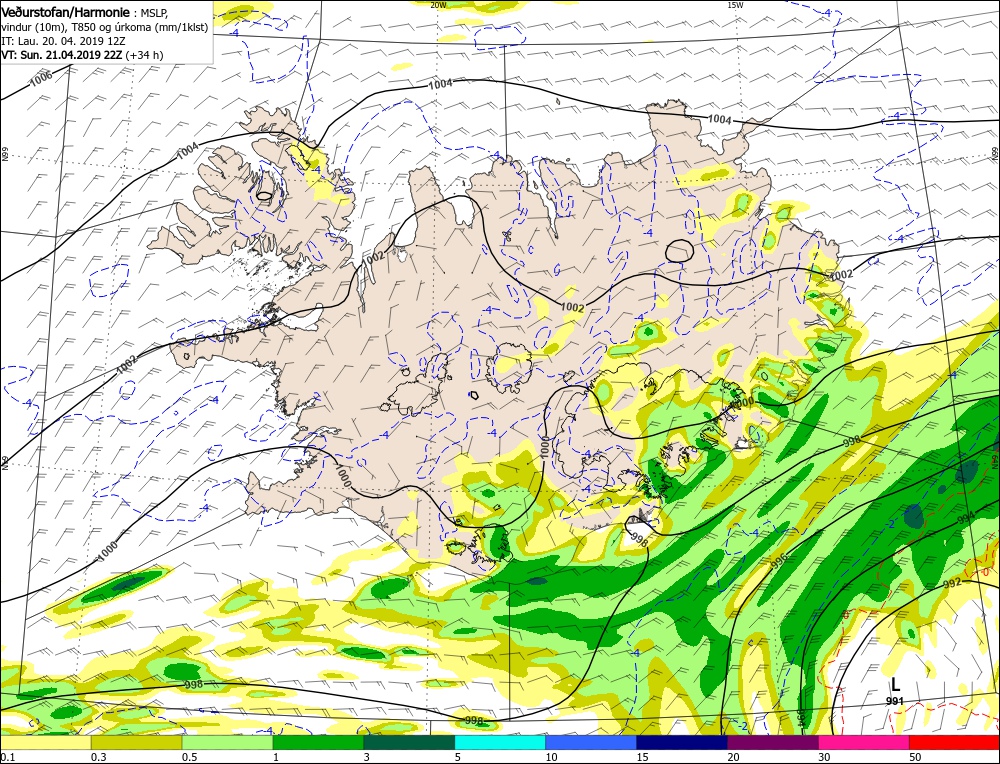Click the '992' isobar label
The image size is (1000, 764).
[952, 584]
